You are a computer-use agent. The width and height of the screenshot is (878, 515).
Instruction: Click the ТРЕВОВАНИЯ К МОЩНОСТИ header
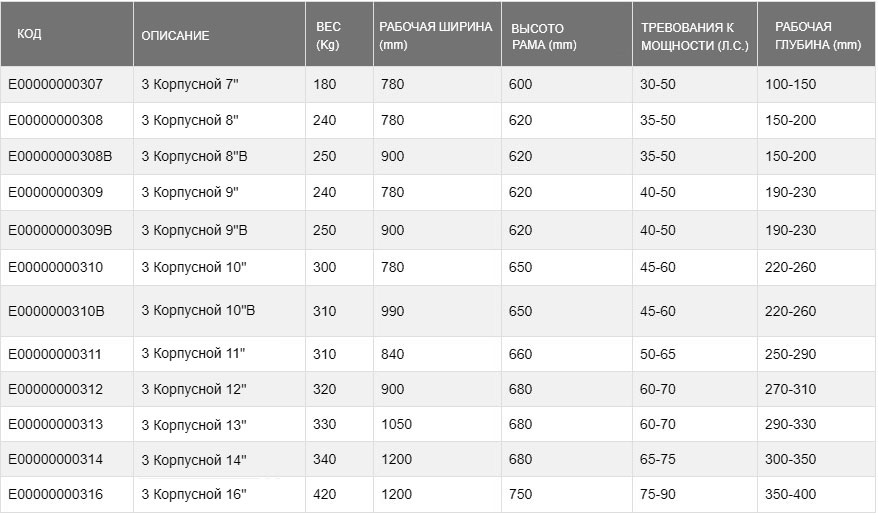tap(690, 36)
